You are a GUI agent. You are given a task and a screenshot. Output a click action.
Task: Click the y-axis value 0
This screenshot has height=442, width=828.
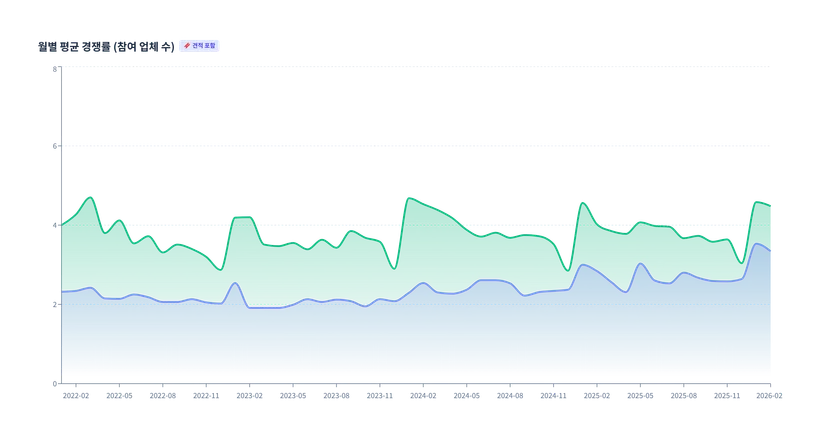point(55,384)
